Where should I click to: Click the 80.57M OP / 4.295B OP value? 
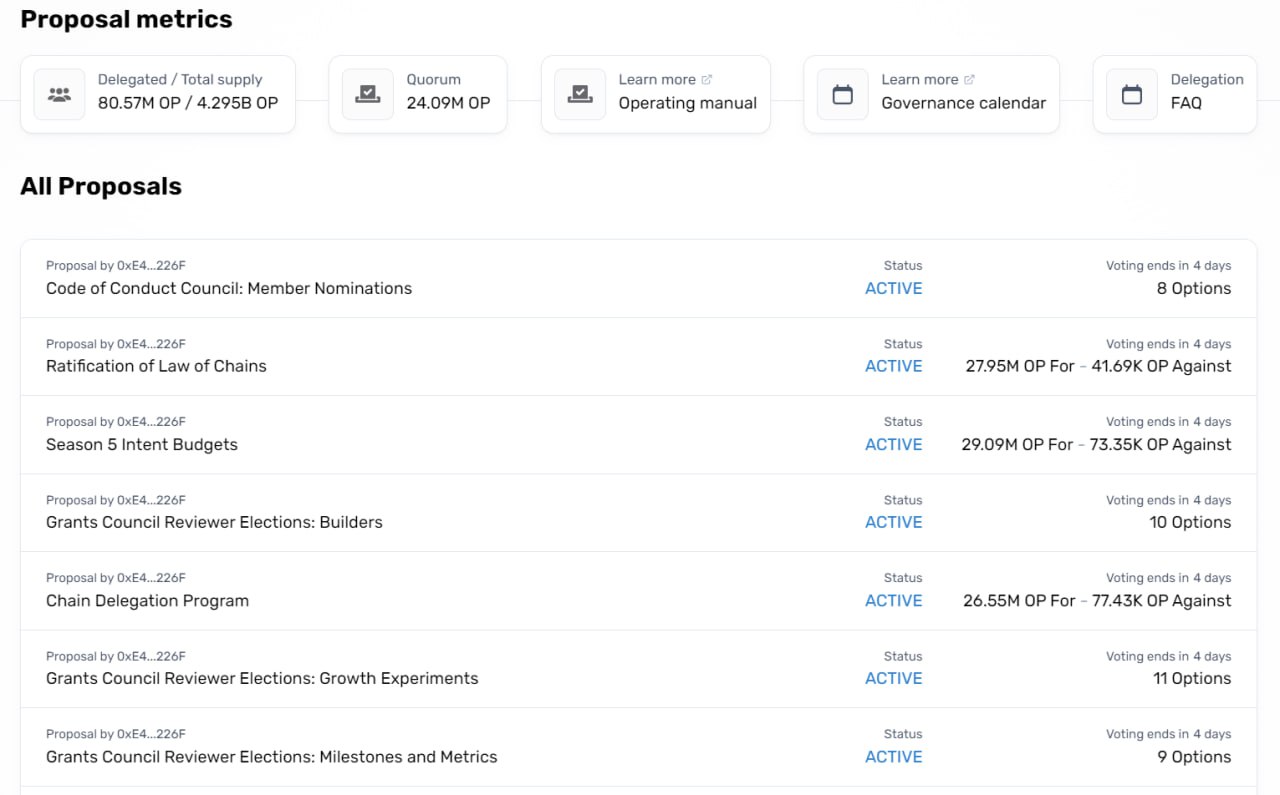pyautogui.click(x=188, y=103)
